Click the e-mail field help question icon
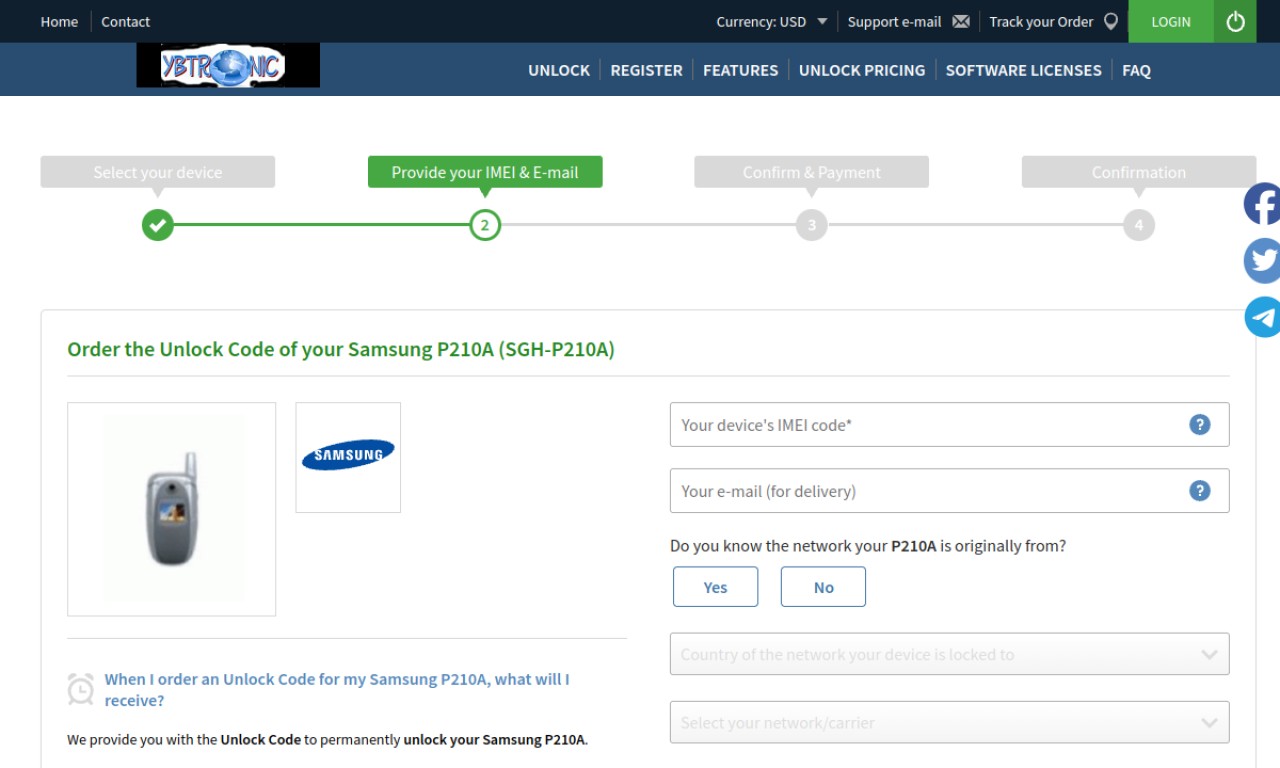1280x768 pixels. tap(1200, 491)
